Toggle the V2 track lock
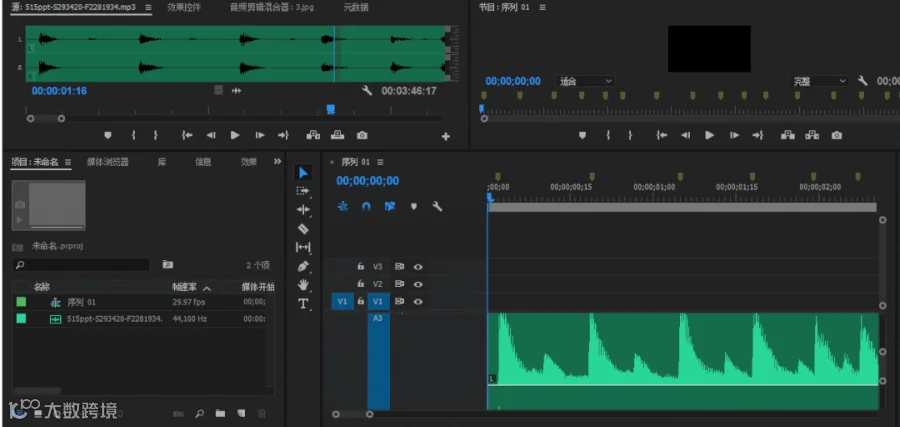Screen dimensions: 900x427 coord(360,284)
